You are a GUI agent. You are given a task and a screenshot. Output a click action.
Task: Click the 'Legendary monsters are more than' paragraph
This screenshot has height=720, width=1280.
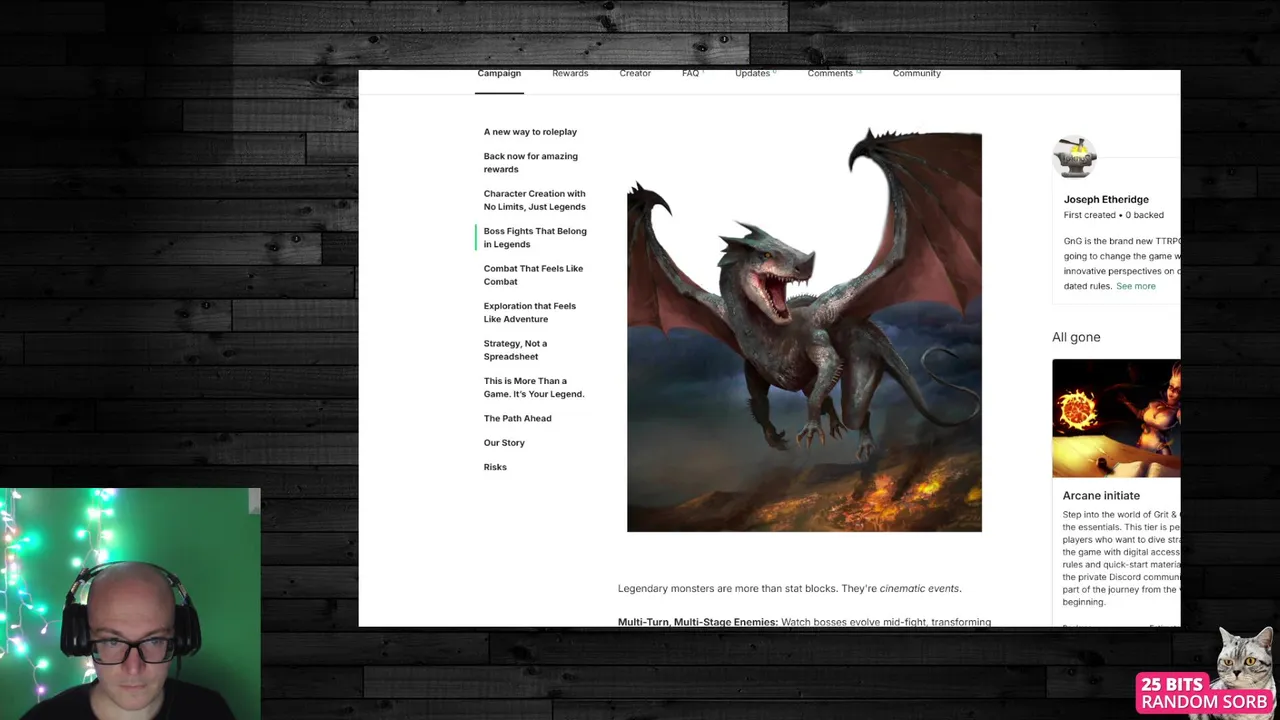[789, 588]
